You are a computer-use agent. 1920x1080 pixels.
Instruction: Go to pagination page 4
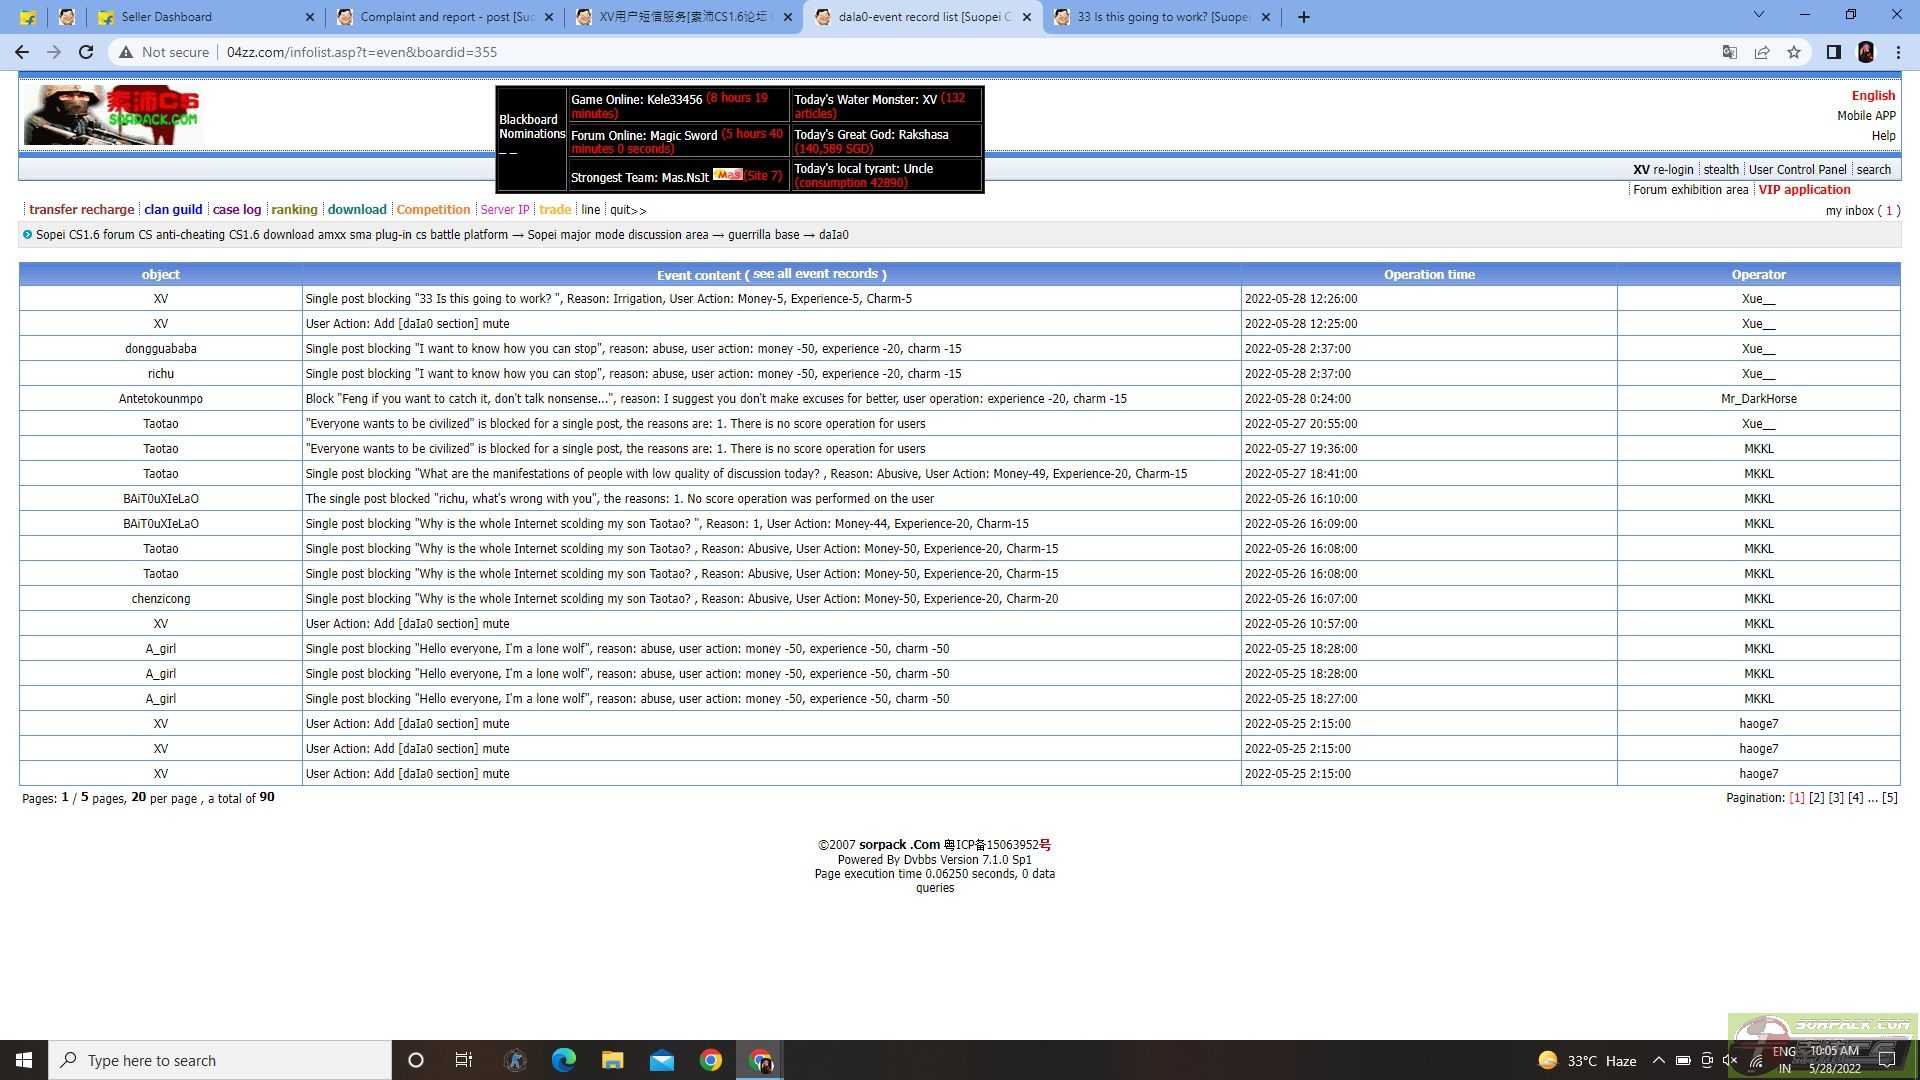1856,798
